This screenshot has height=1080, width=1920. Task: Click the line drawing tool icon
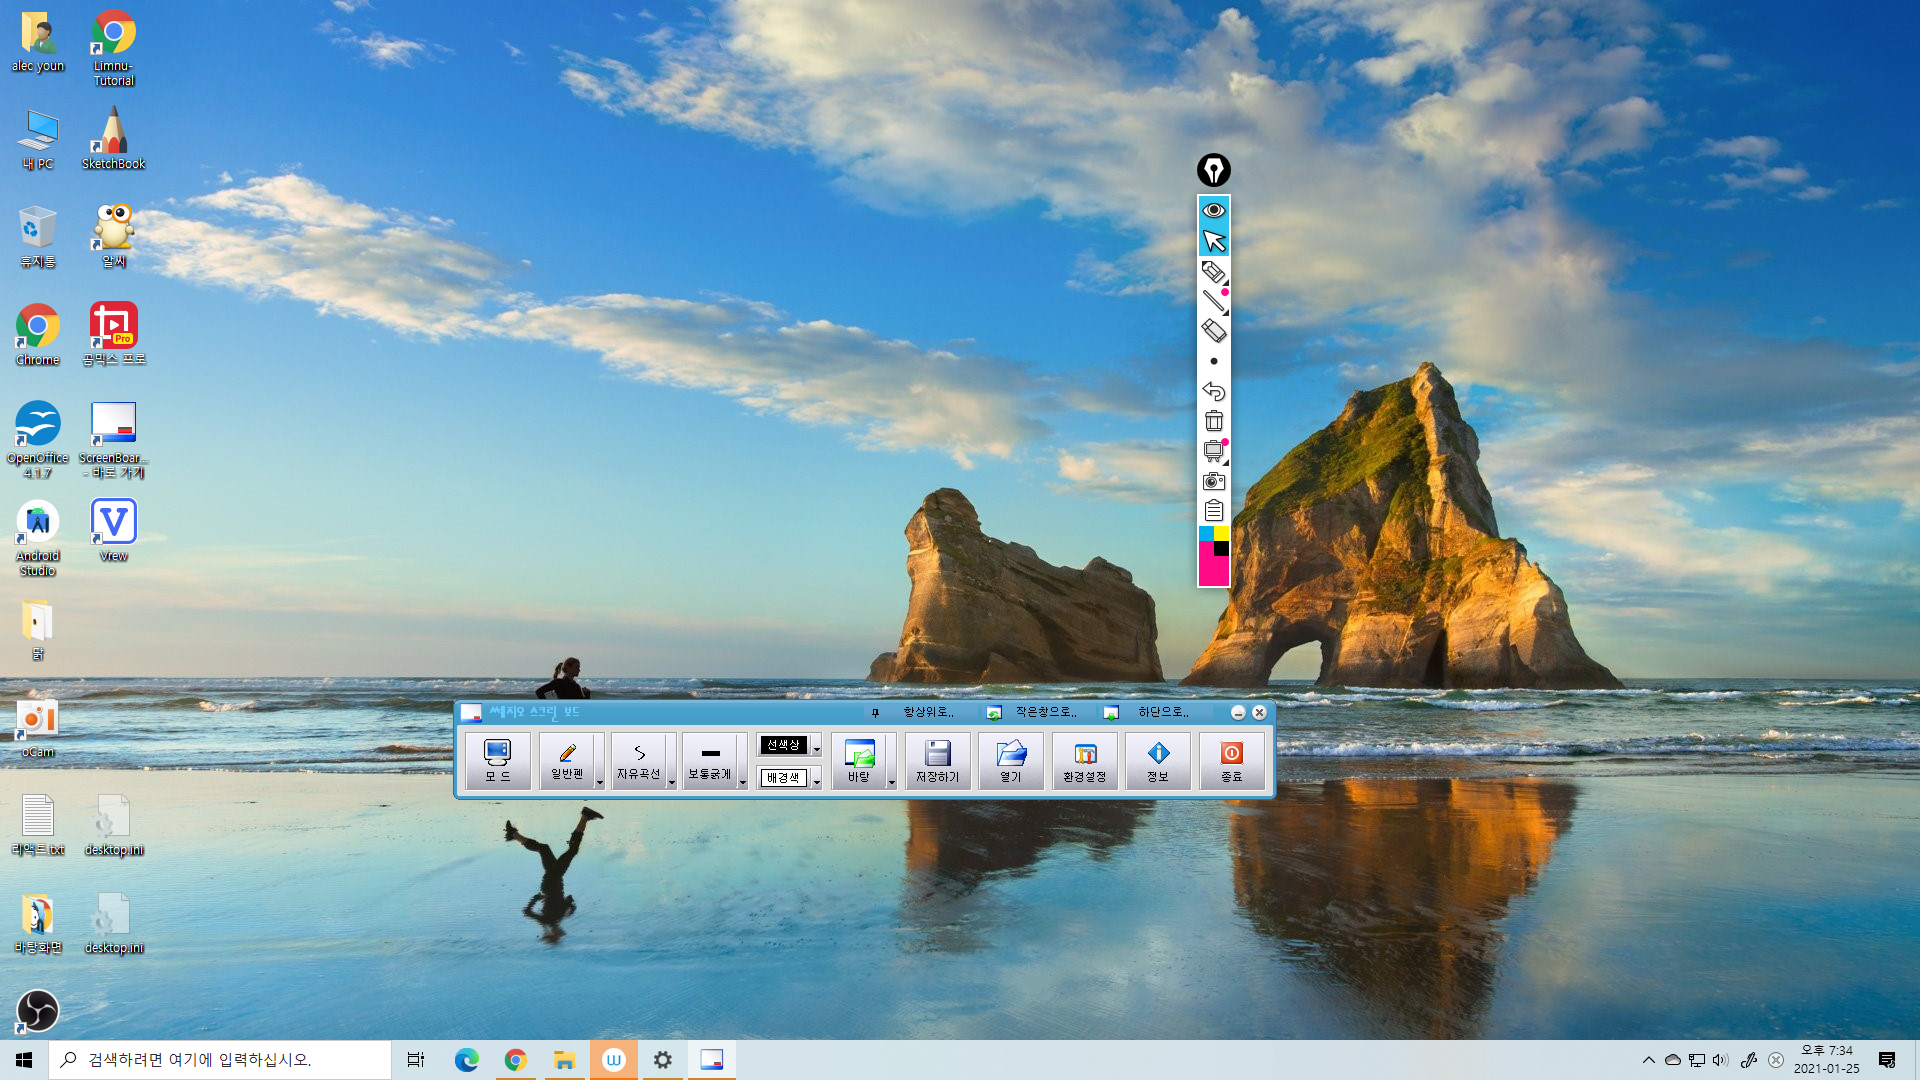1213,301
